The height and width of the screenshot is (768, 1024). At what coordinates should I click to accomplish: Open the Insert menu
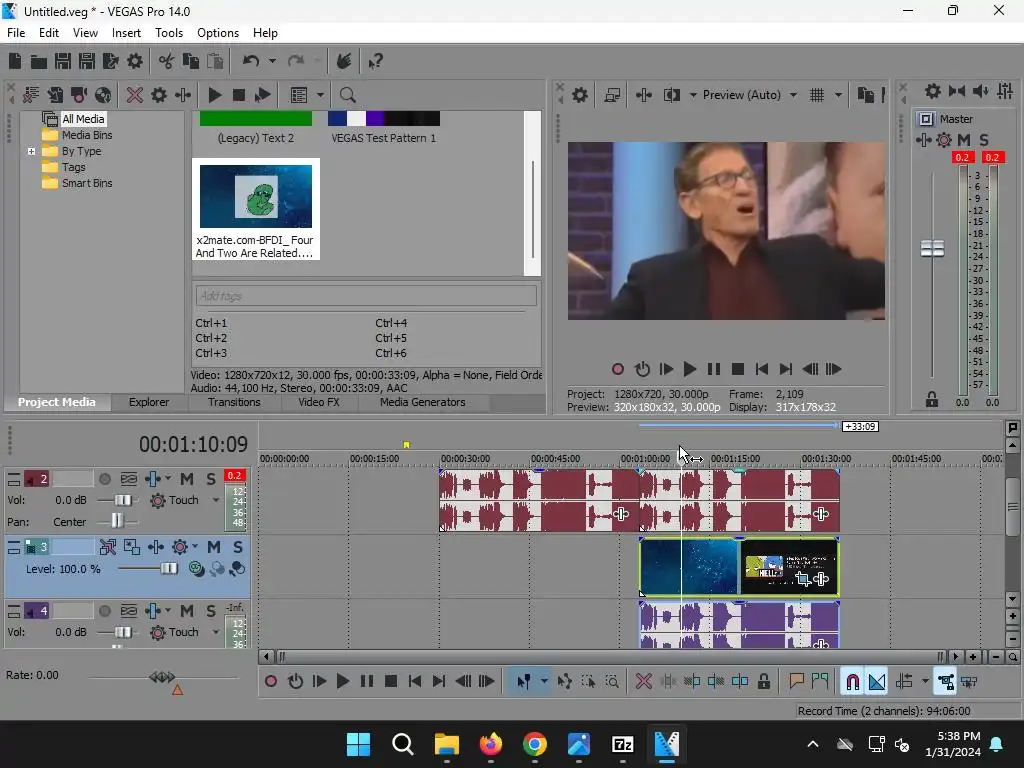click(126, 33)
